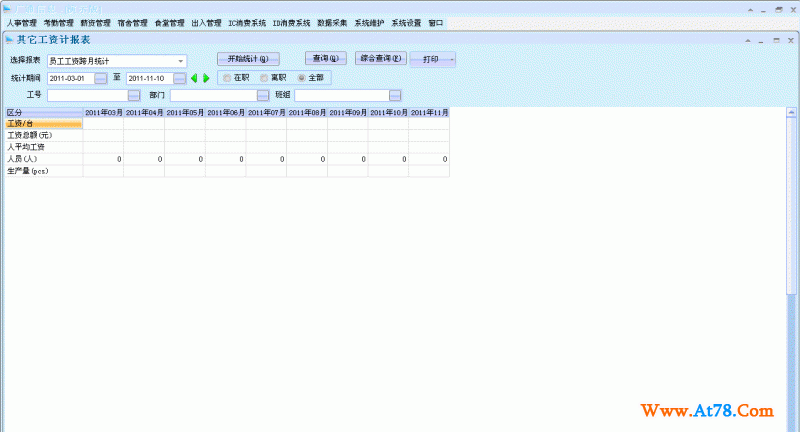Open the end date calendar picker
This screenshot has height=432, width=800.
(180, 78)
